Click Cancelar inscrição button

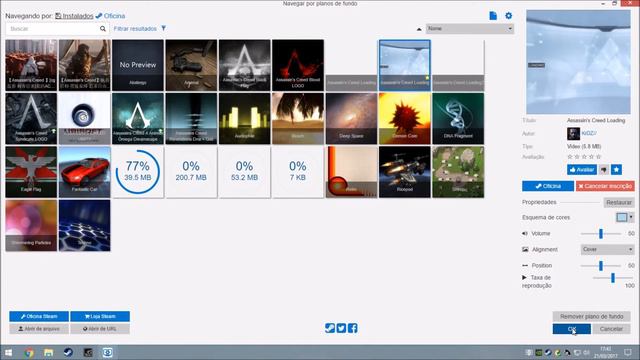(x=605, y=186)
